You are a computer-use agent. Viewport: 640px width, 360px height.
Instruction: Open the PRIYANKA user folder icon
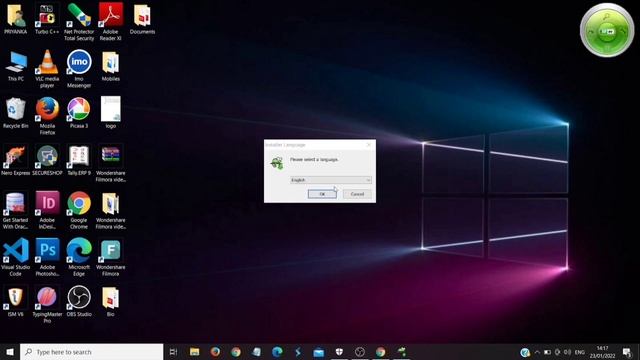click(x=16, y=19)
